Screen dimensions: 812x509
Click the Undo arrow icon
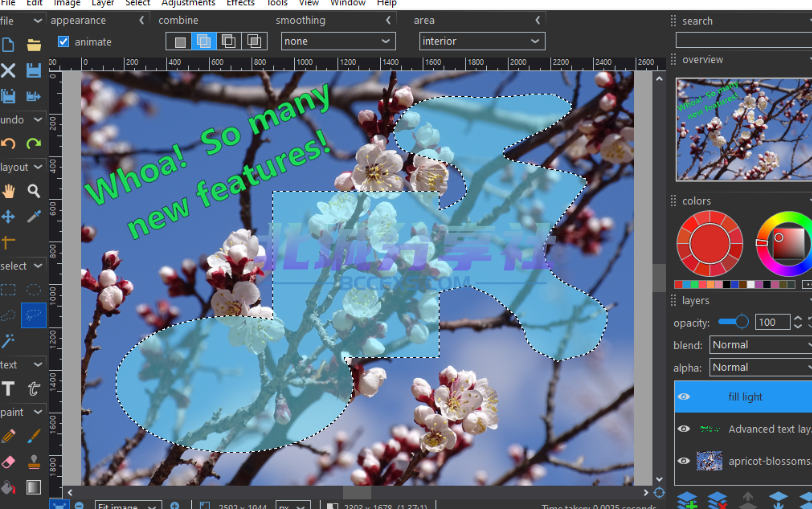click(x=8, y=143)
